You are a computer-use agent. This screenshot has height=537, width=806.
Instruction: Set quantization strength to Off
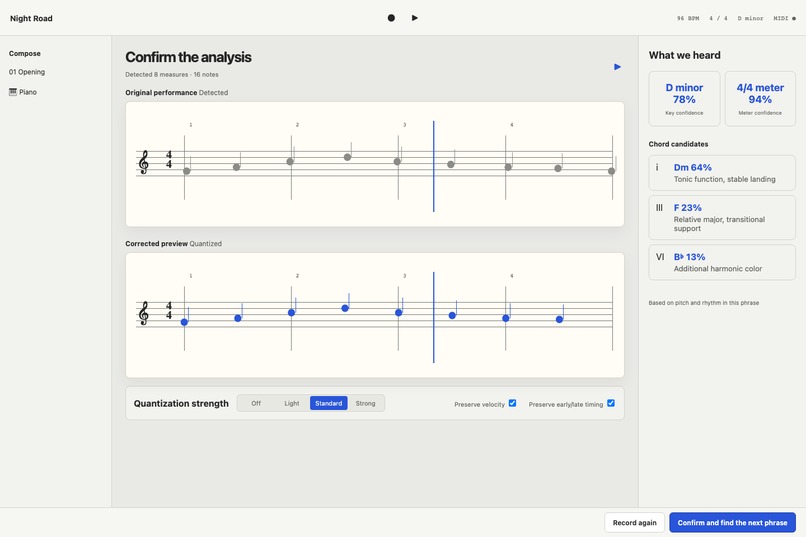[x=256, y=403]
